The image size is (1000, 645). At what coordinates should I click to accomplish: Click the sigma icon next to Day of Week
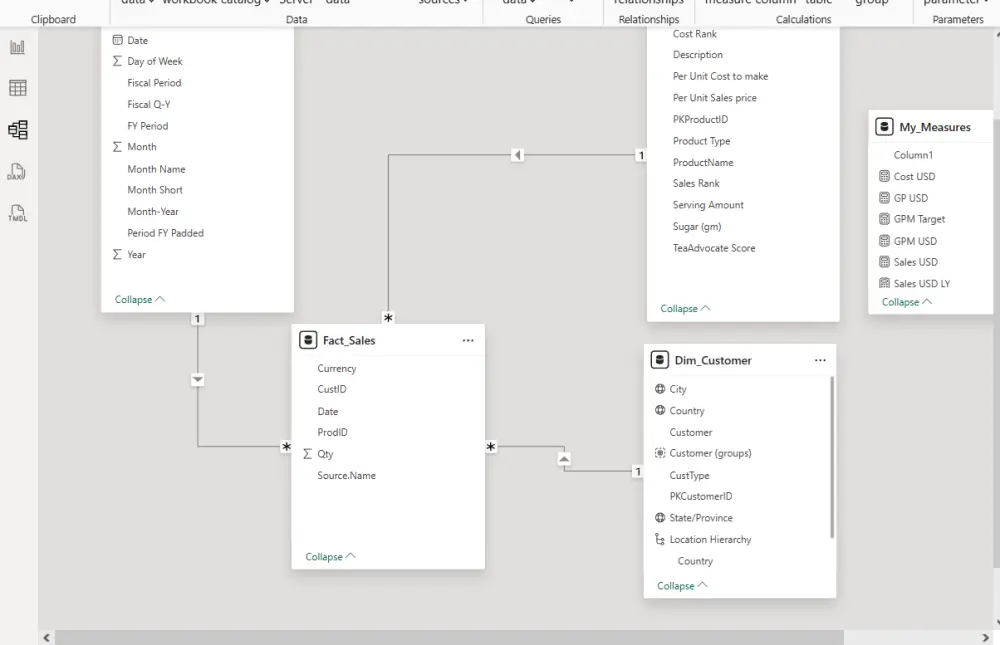(x=117, y=61)
